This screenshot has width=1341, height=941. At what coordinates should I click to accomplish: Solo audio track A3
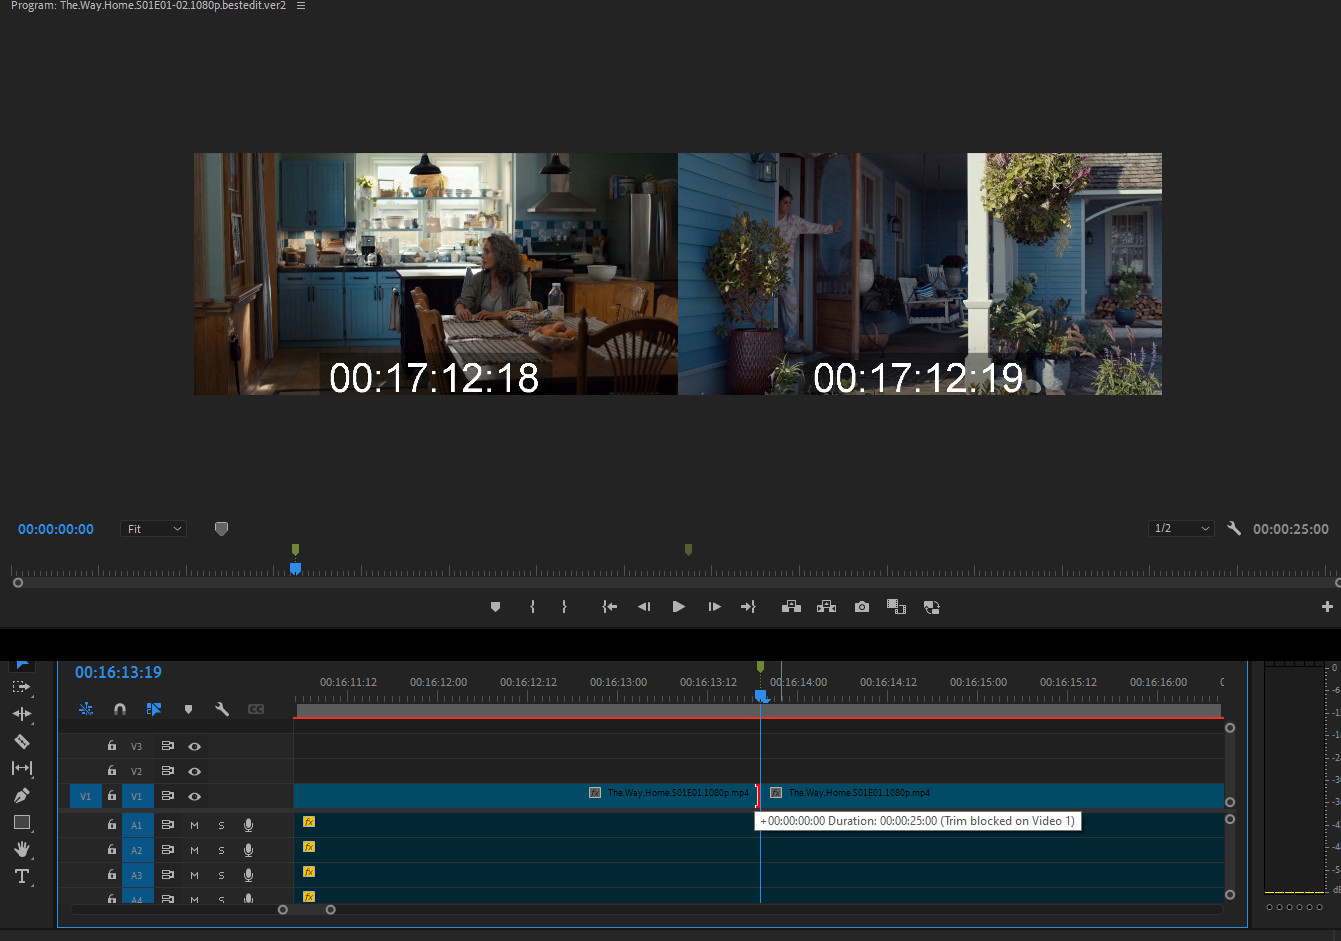(221, 875)
